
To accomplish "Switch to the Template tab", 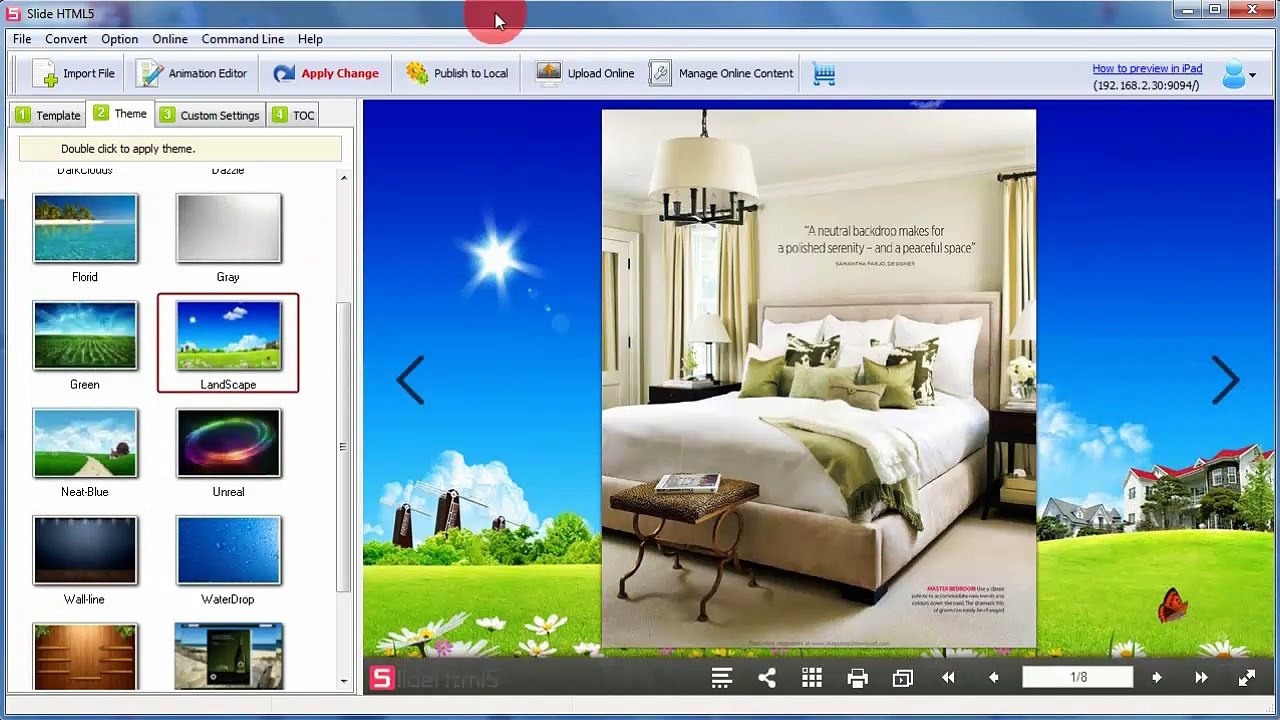I will click(x=48, y=115).
